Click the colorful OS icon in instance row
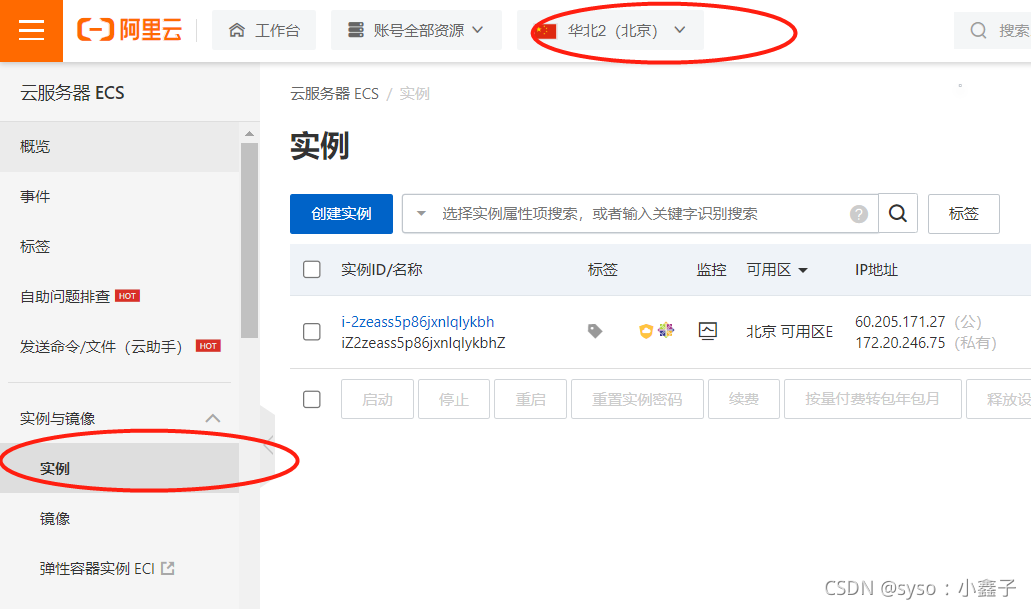This screenshot has width=1031, height=609. [x=666, y=330]
